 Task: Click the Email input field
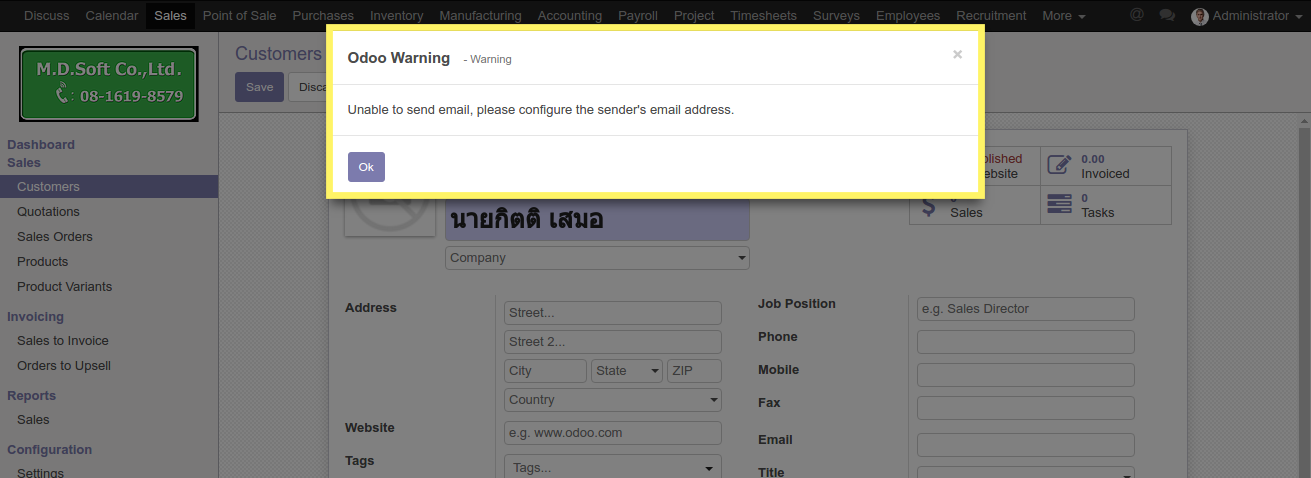(1026, 445)
